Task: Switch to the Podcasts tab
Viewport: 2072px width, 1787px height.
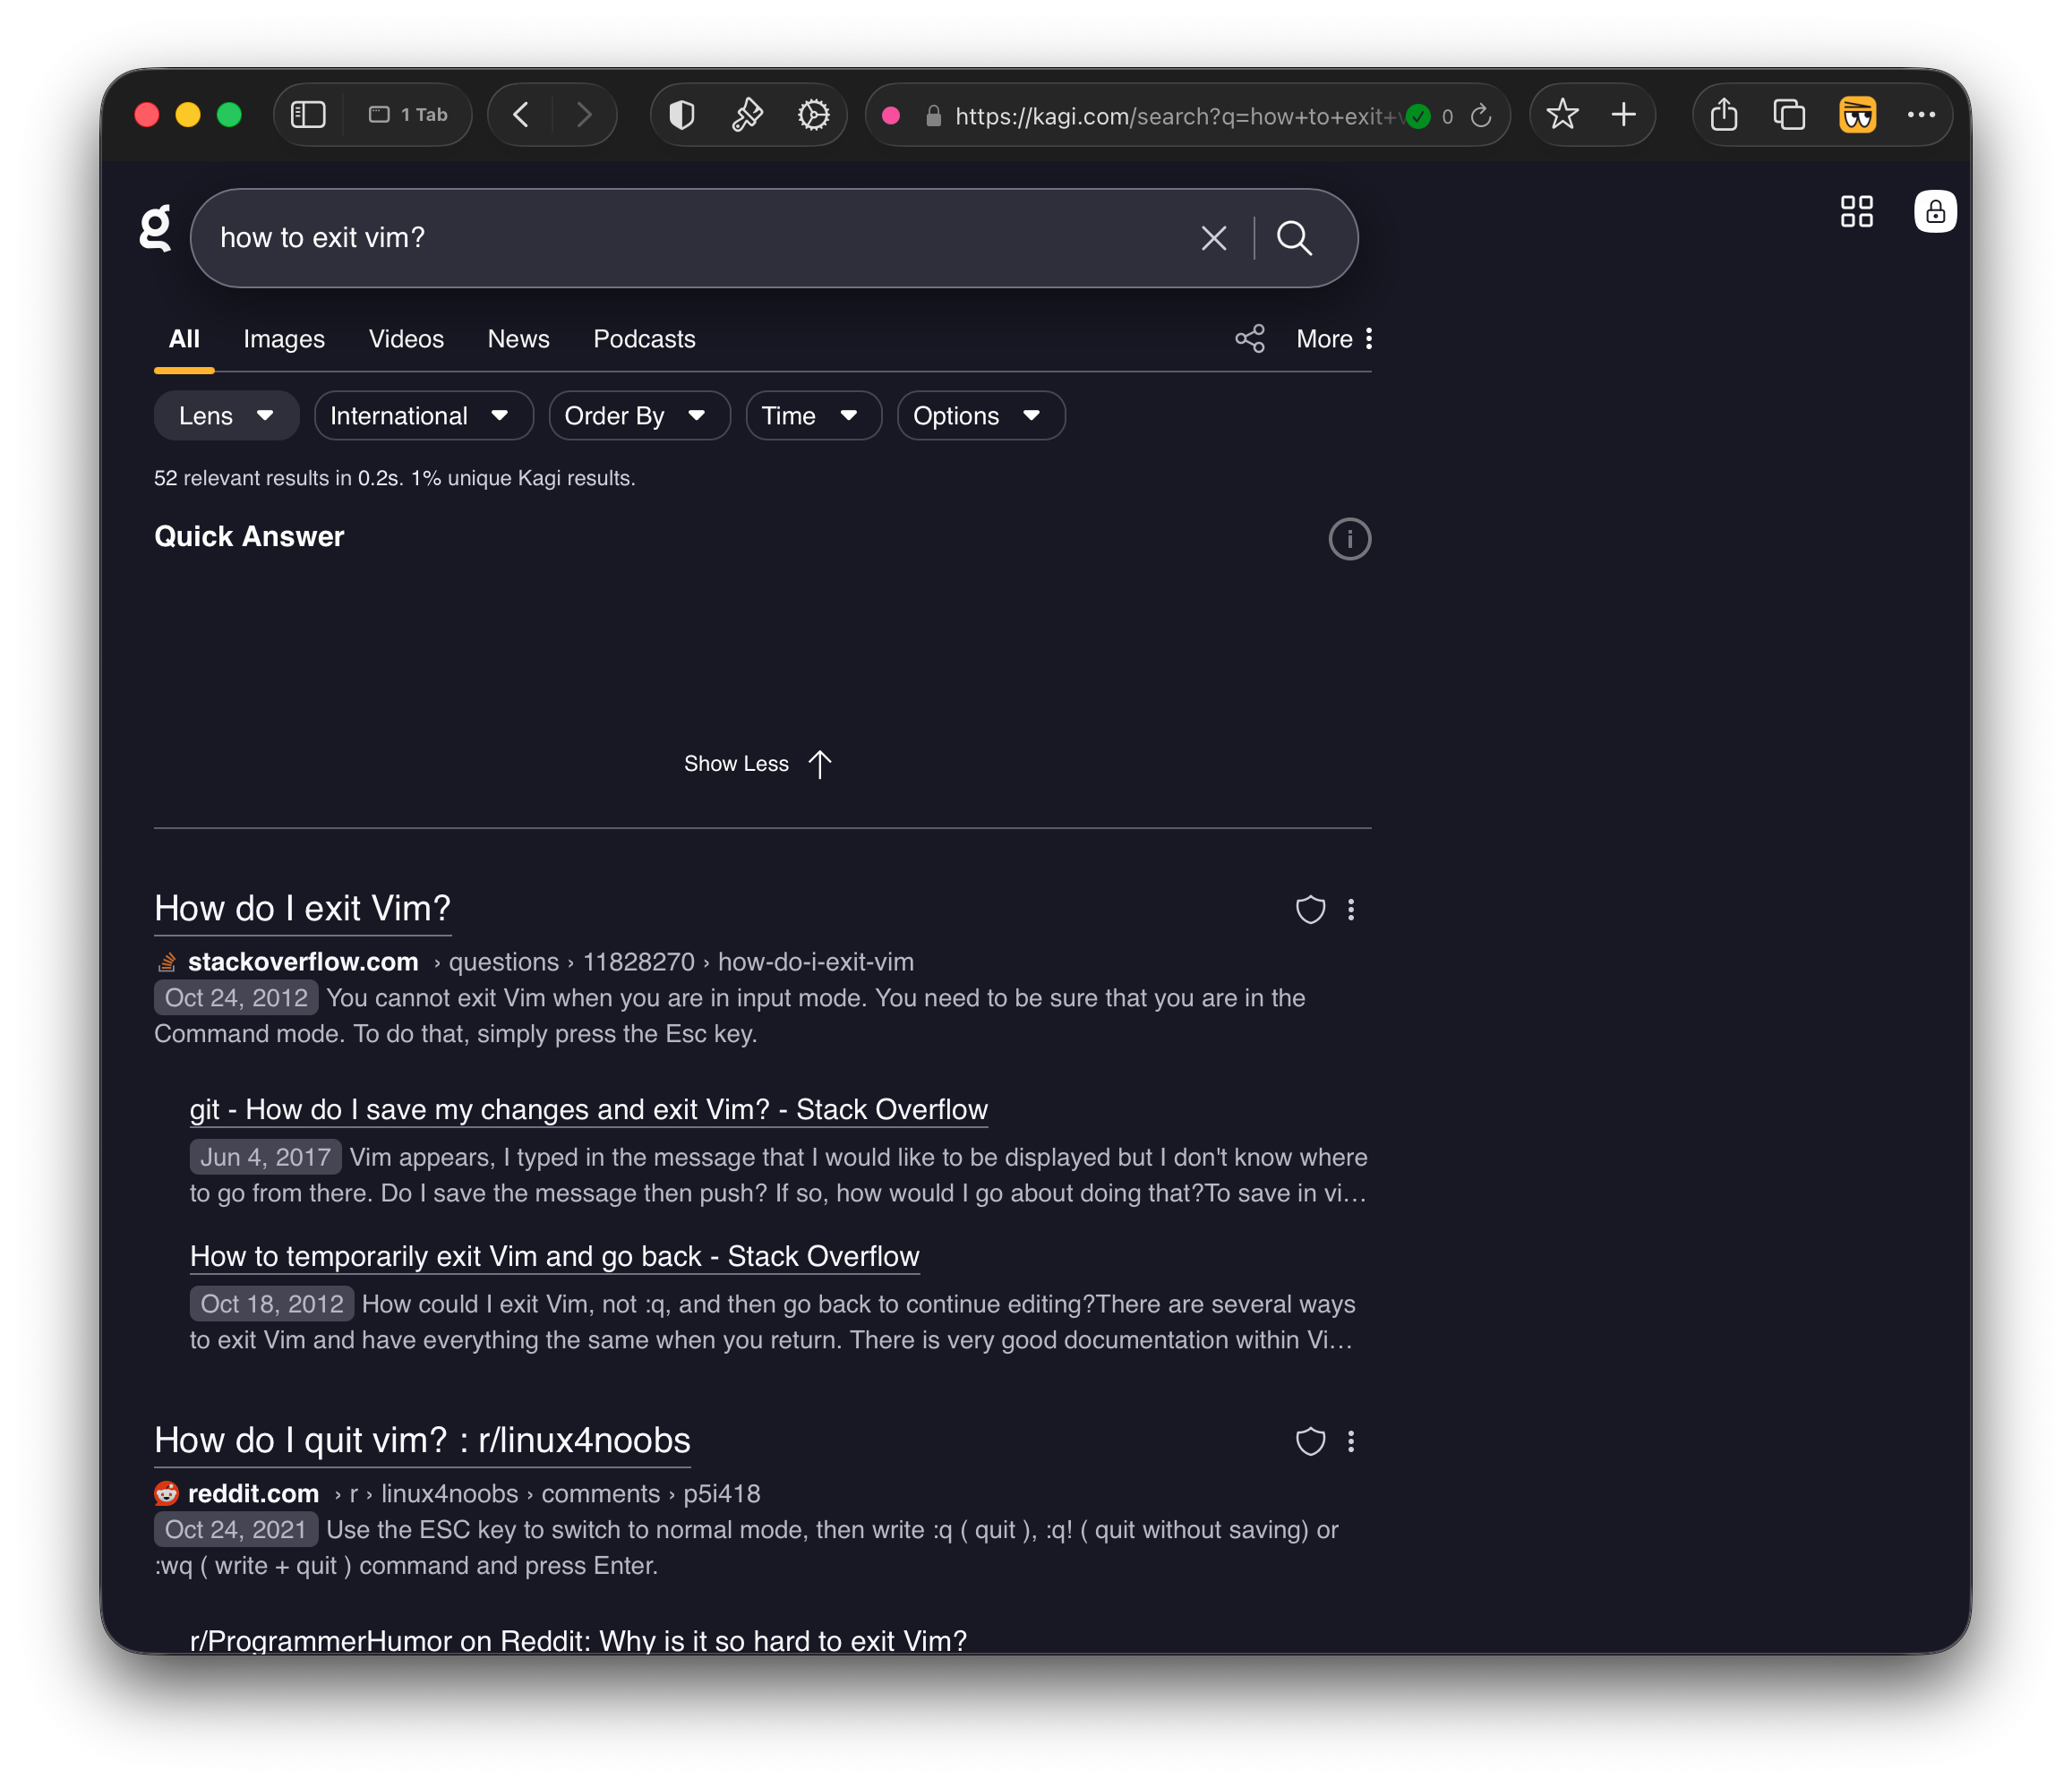Action: 644,339
